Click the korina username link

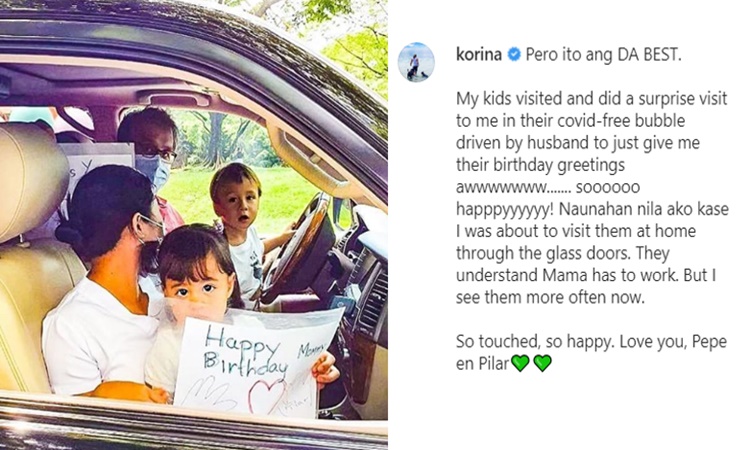coord(479,55)
